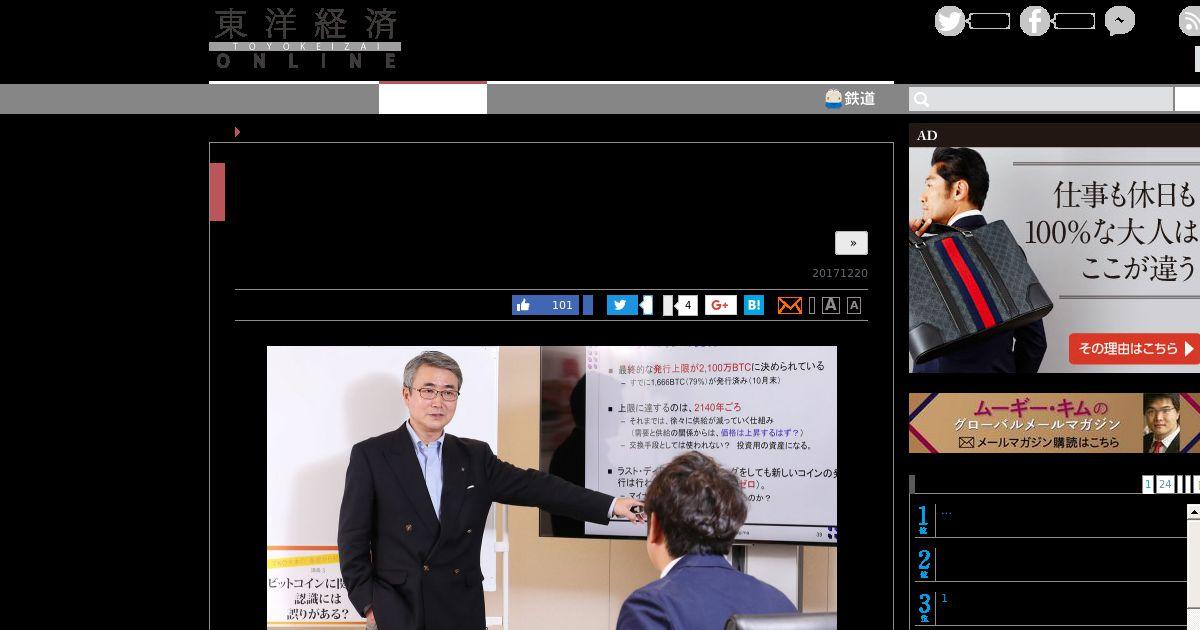Click the Twitter follower count box in header

click(989, 21)
